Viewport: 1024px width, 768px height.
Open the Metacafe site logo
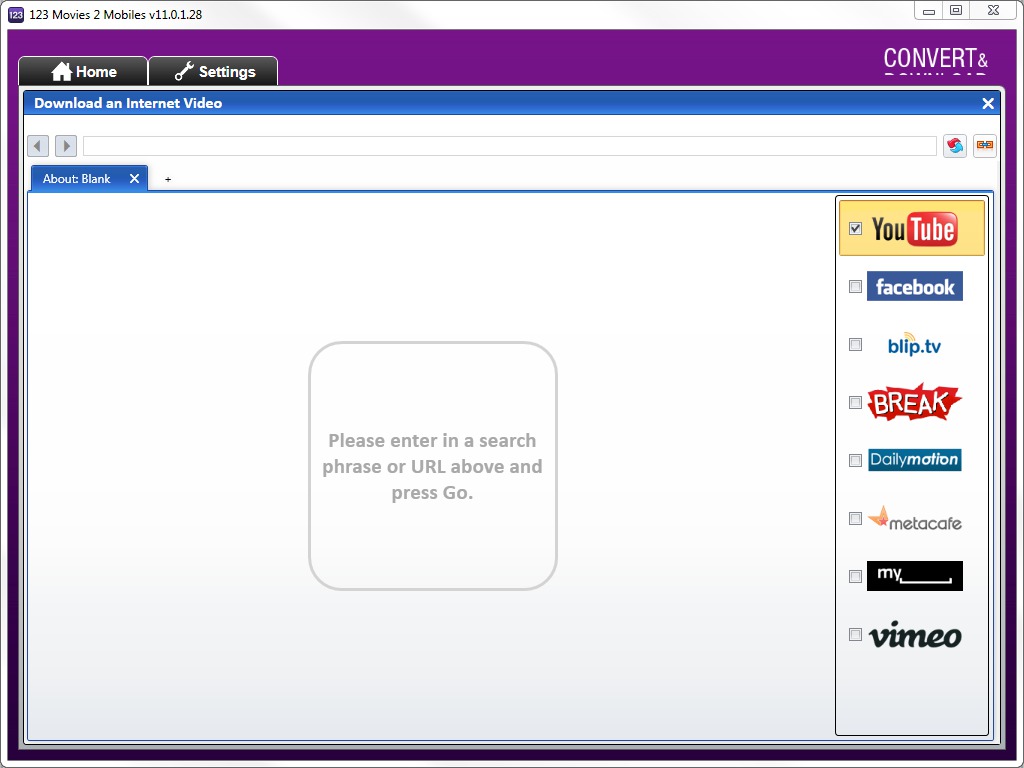(914, 518)
